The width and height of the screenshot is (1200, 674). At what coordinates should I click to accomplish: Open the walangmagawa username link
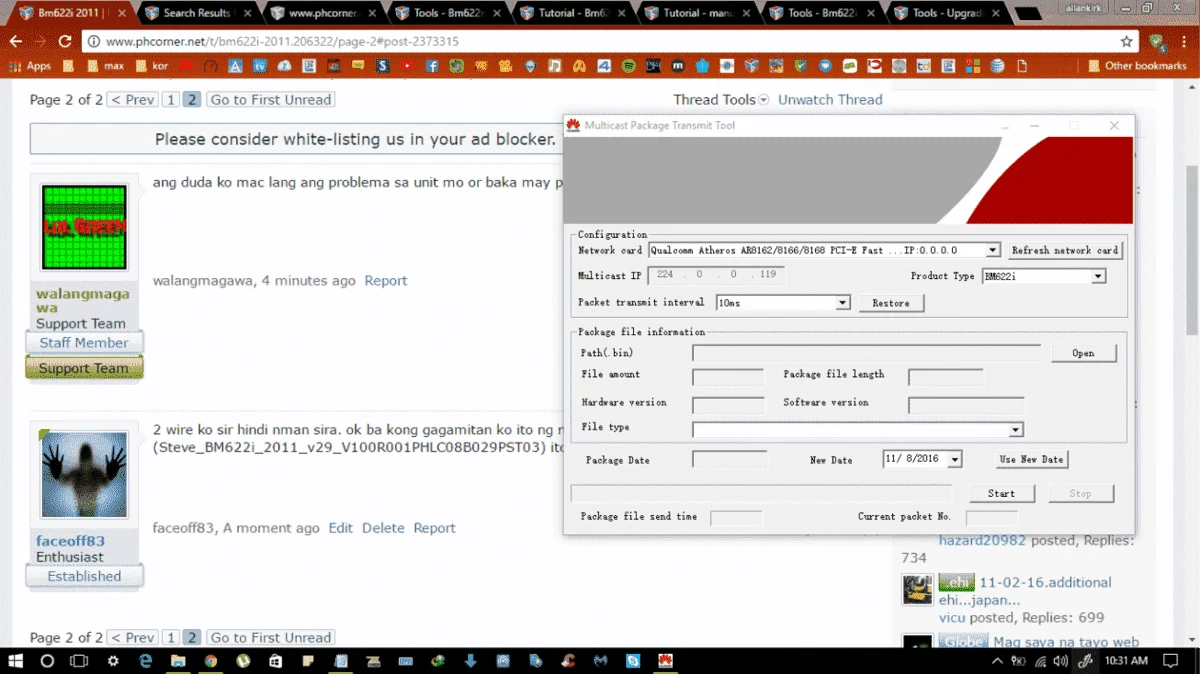(x=83, y=301)
